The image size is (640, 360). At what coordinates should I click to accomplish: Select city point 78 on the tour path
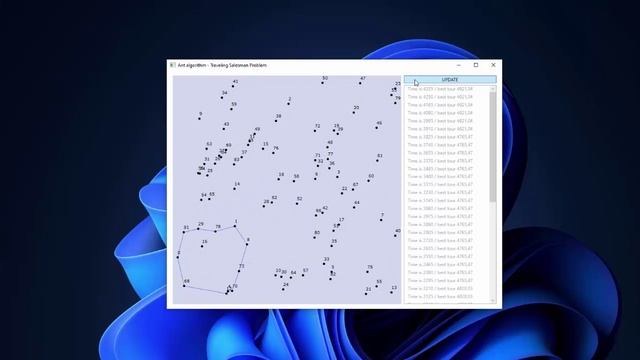tap(216, 231)
